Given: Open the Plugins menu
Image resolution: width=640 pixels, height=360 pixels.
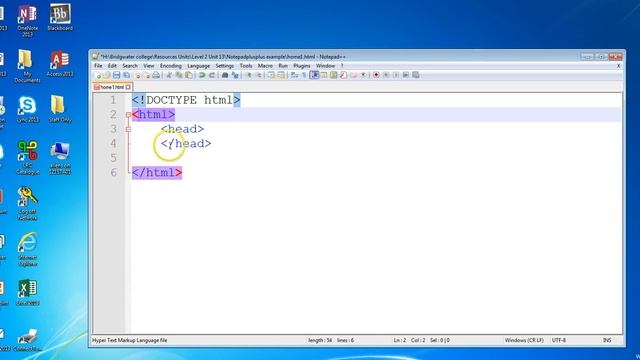Looking at the screenshot, I should (302, 66).
